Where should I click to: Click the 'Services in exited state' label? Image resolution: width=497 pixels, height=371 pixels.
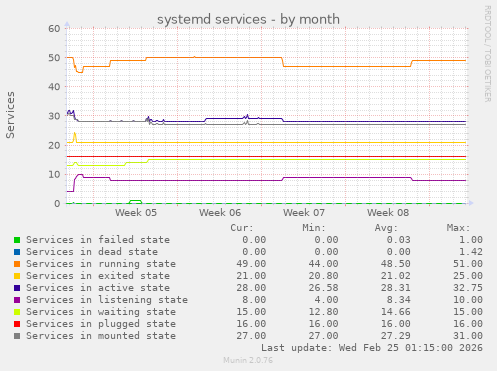[x=98, y=276]
